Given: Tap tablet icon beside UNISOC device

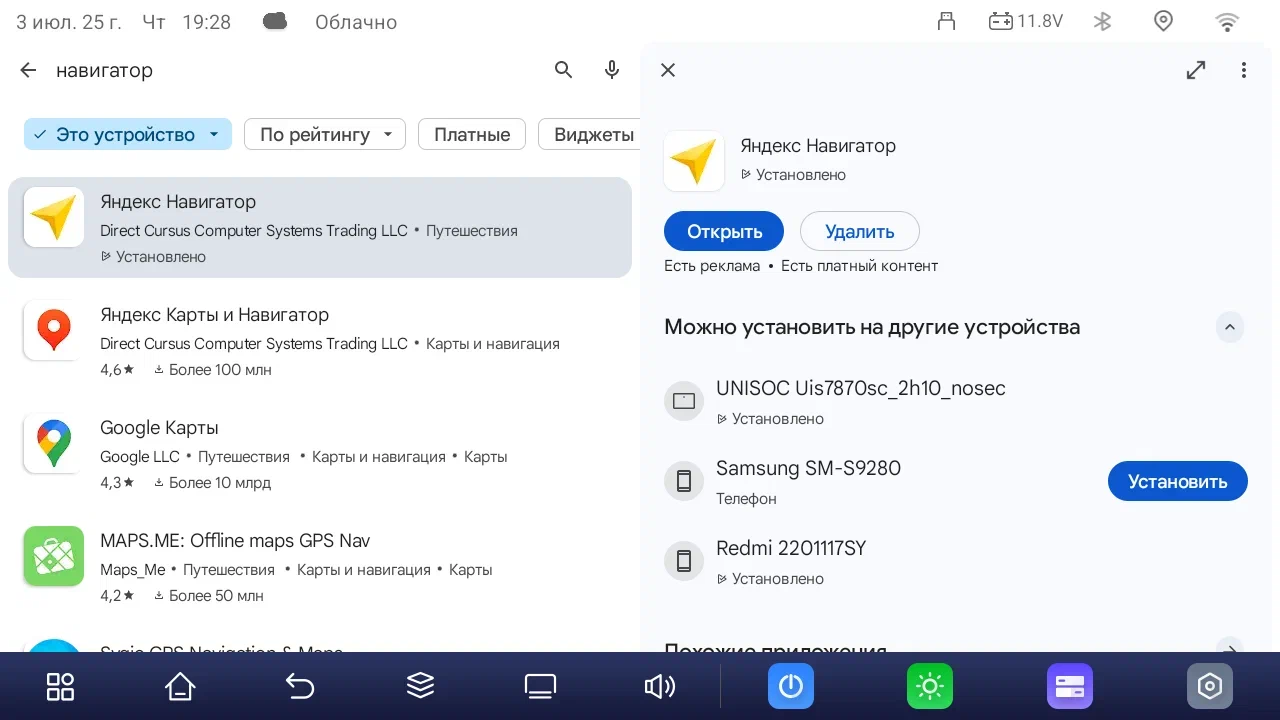Looking at the screenshot, I should click(684, 401).
